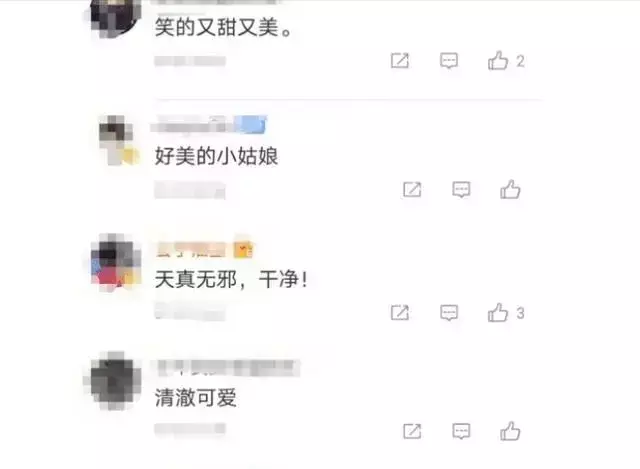Open username above 清澈可爱 comment

pos(228,368)
